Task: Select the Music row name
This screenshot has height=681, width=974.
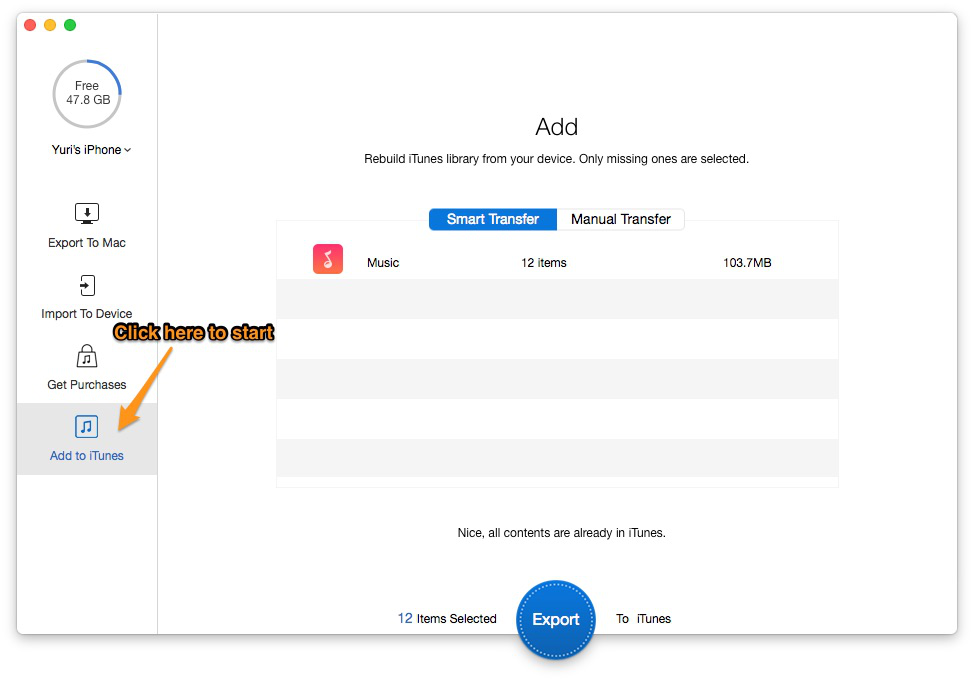Action: (383, 263)
